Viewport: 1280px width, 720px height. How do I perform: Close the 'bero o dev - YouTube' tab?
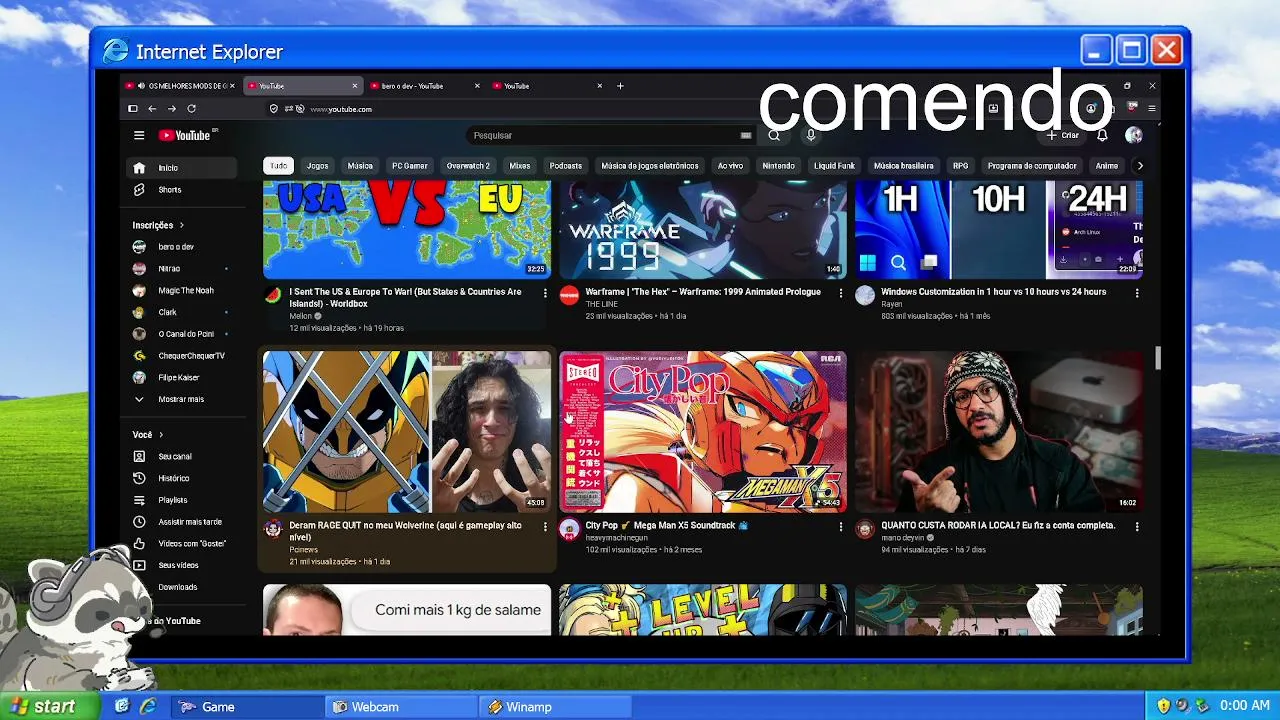coord(477,86)
